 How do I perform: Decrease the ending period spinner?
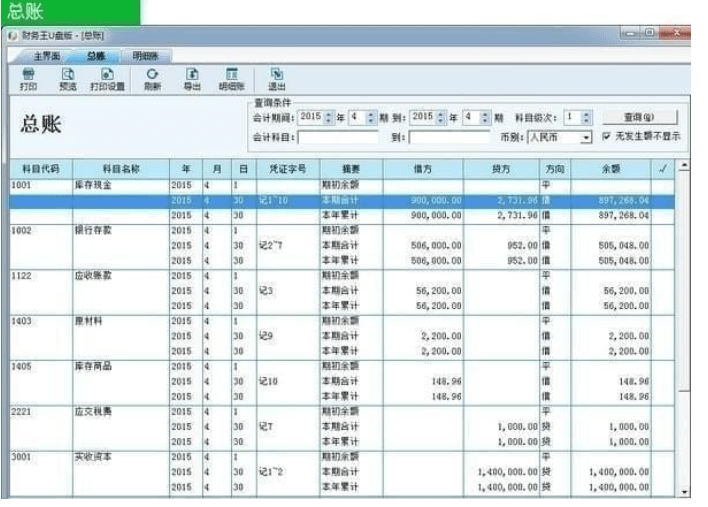pos(485,121)
